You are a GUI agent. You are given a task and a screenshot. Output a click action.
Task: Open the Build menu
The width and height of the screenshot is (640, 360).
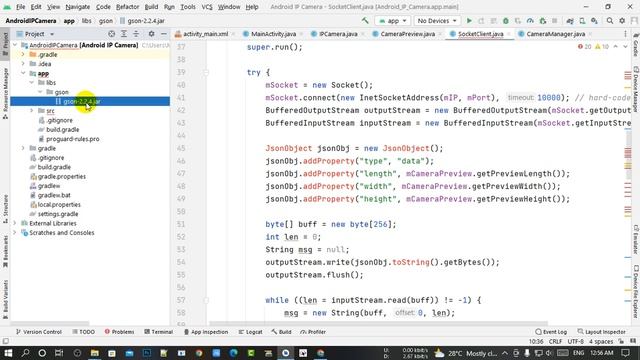151,7
